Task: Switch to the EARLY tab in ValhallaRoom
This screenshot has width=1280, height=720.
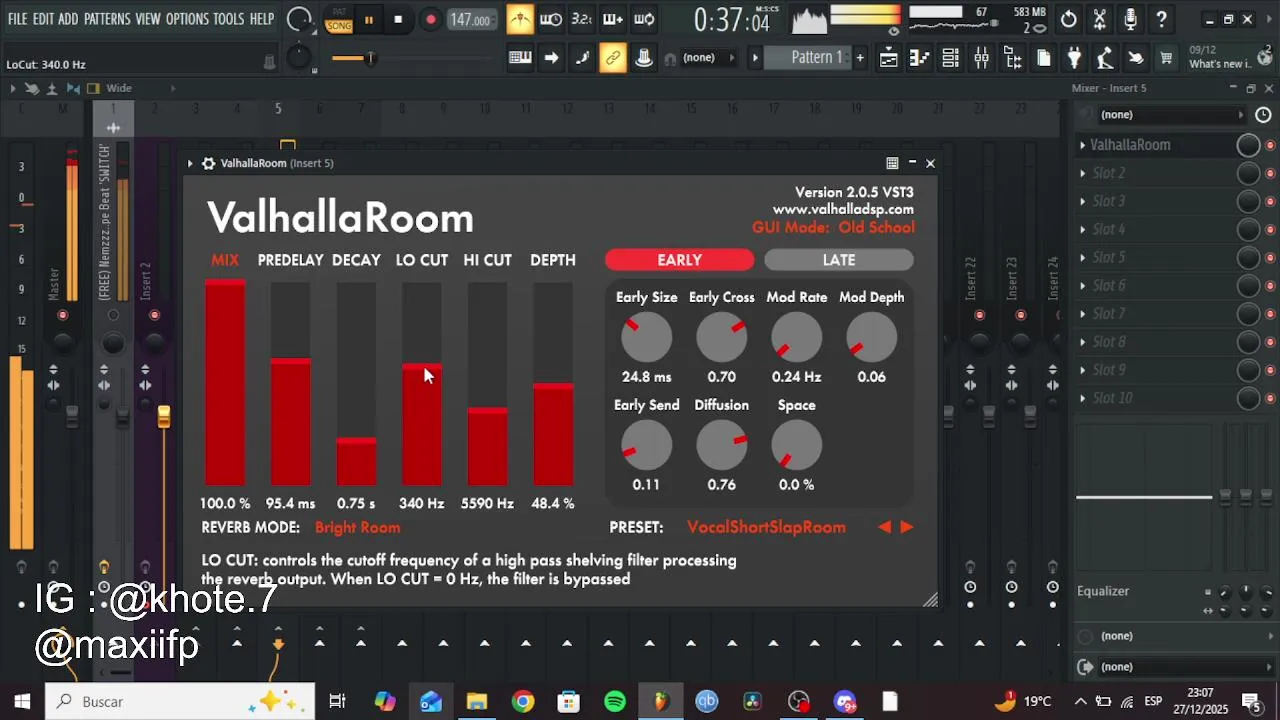Action: (679, 260)
